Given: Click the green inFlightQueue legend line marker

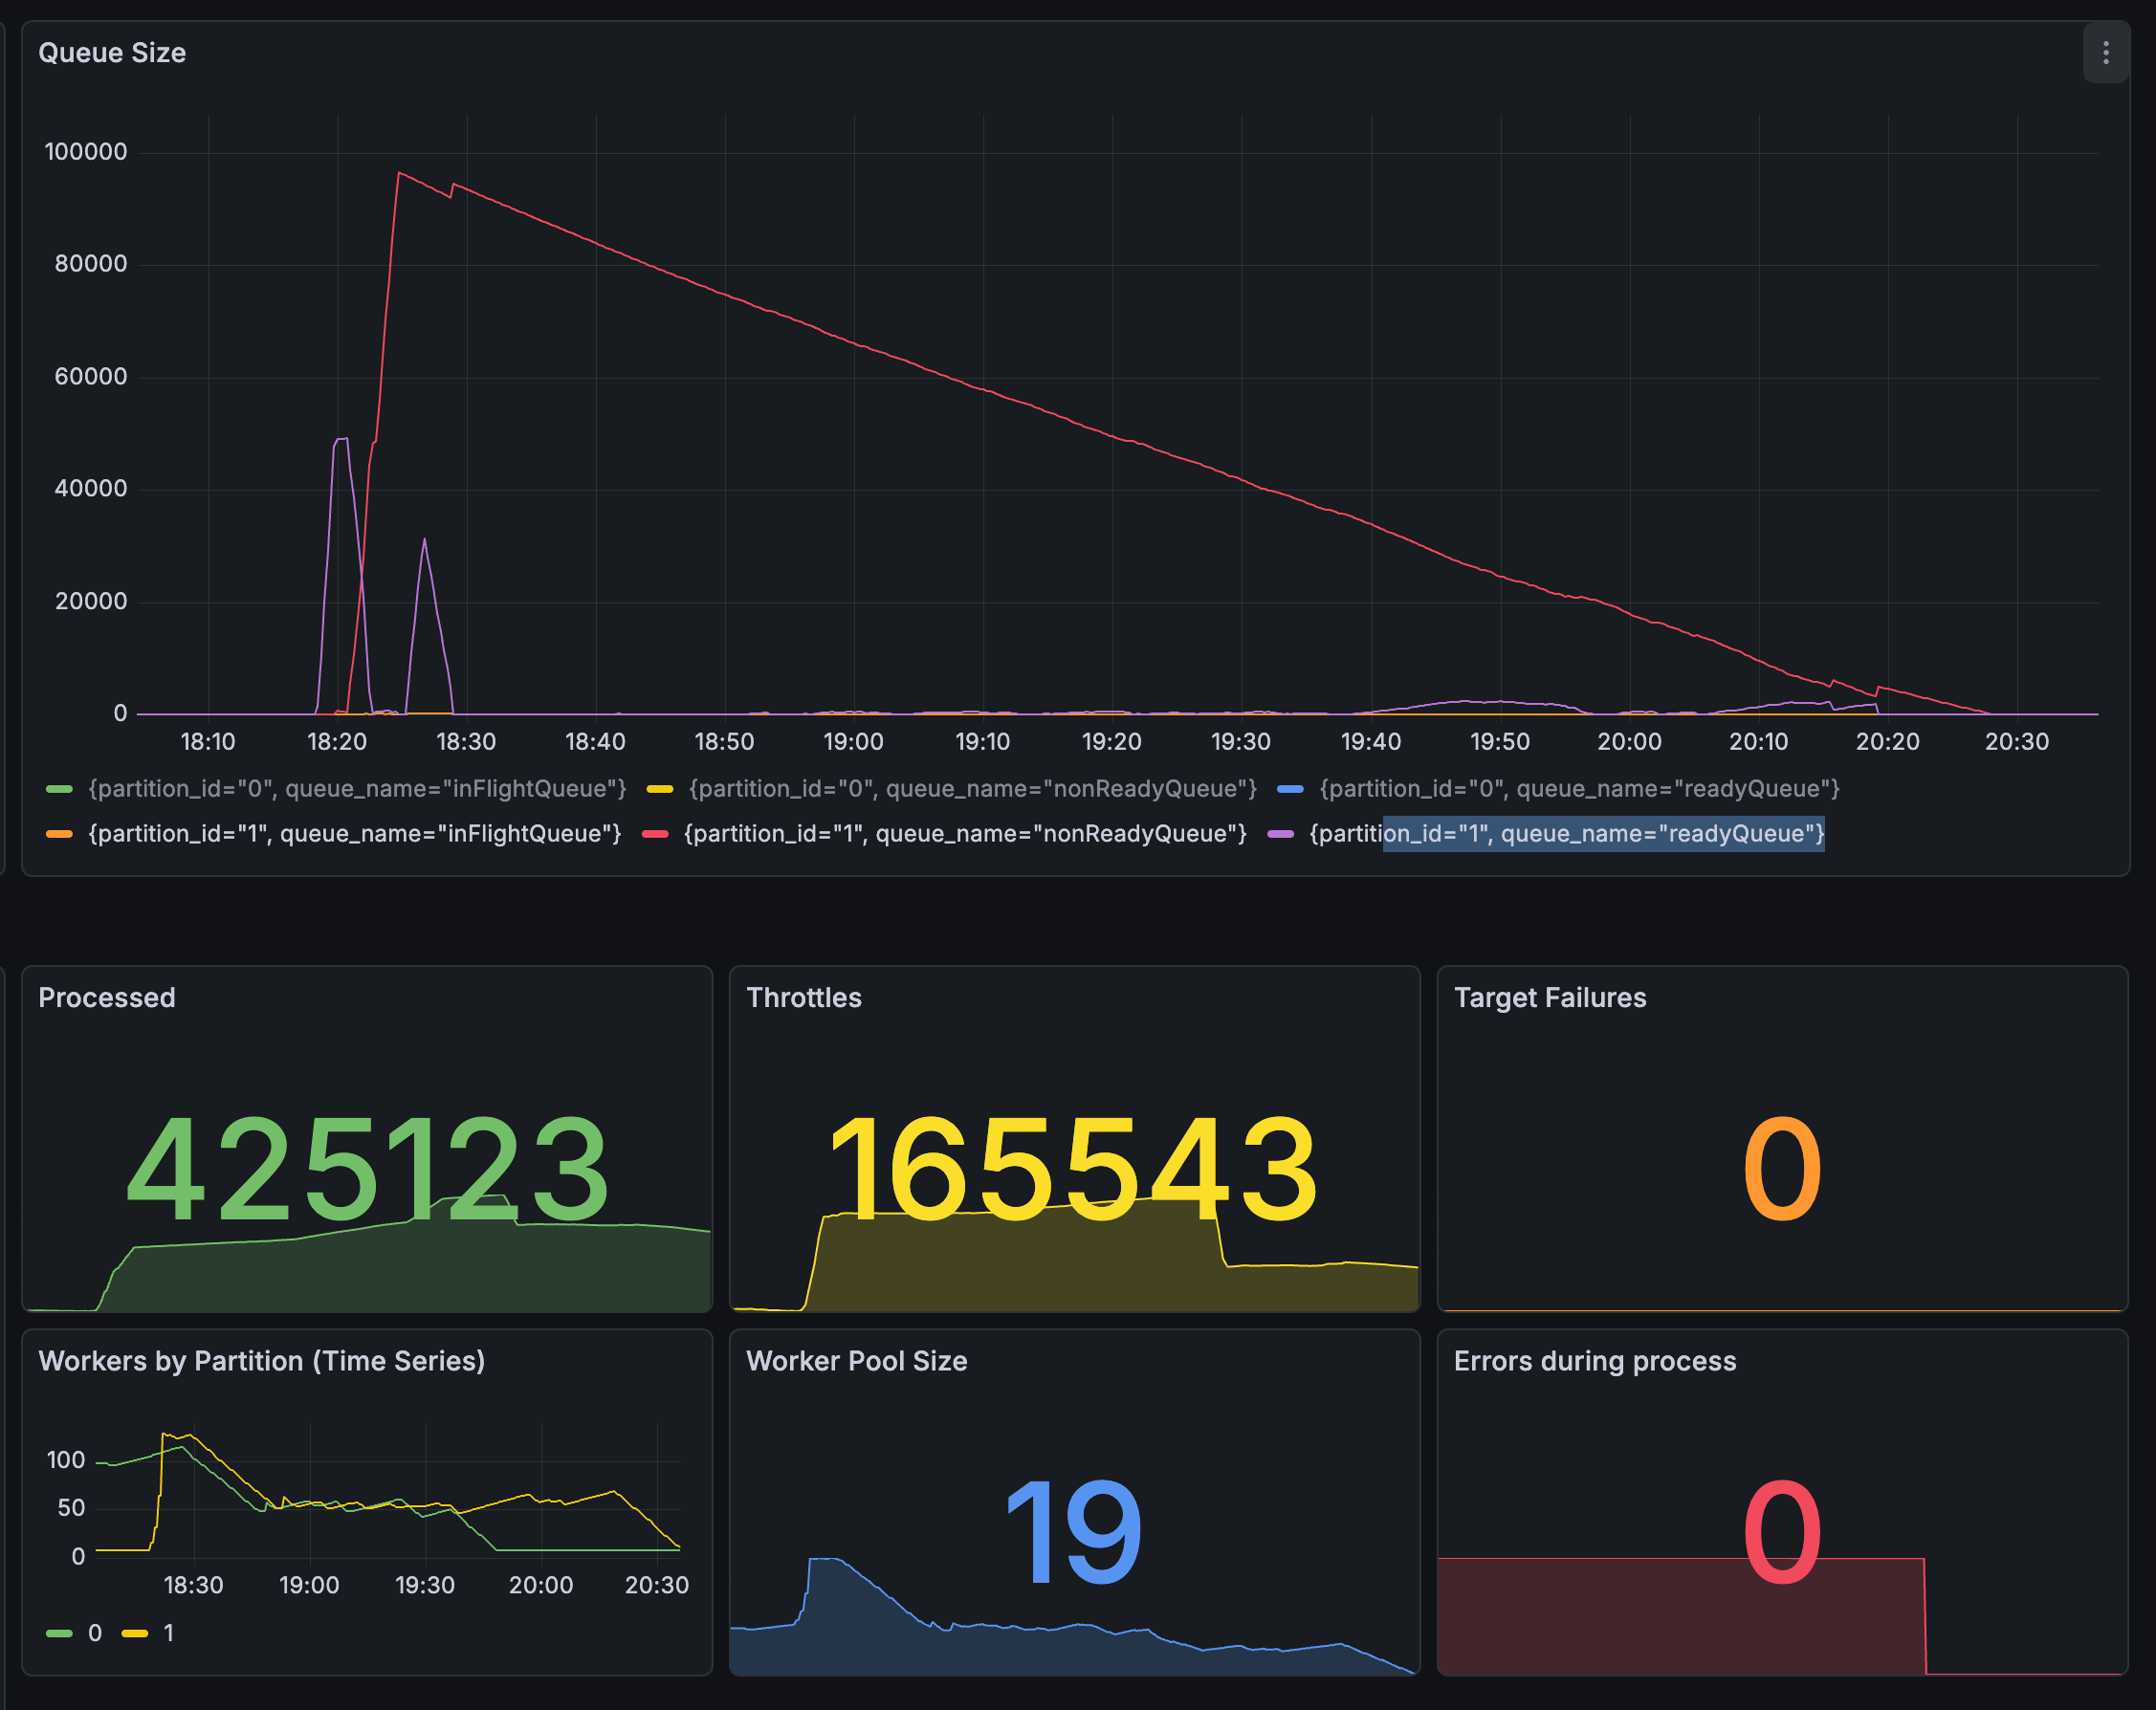Looking at the screenshot, I should [x=60, y=789].
